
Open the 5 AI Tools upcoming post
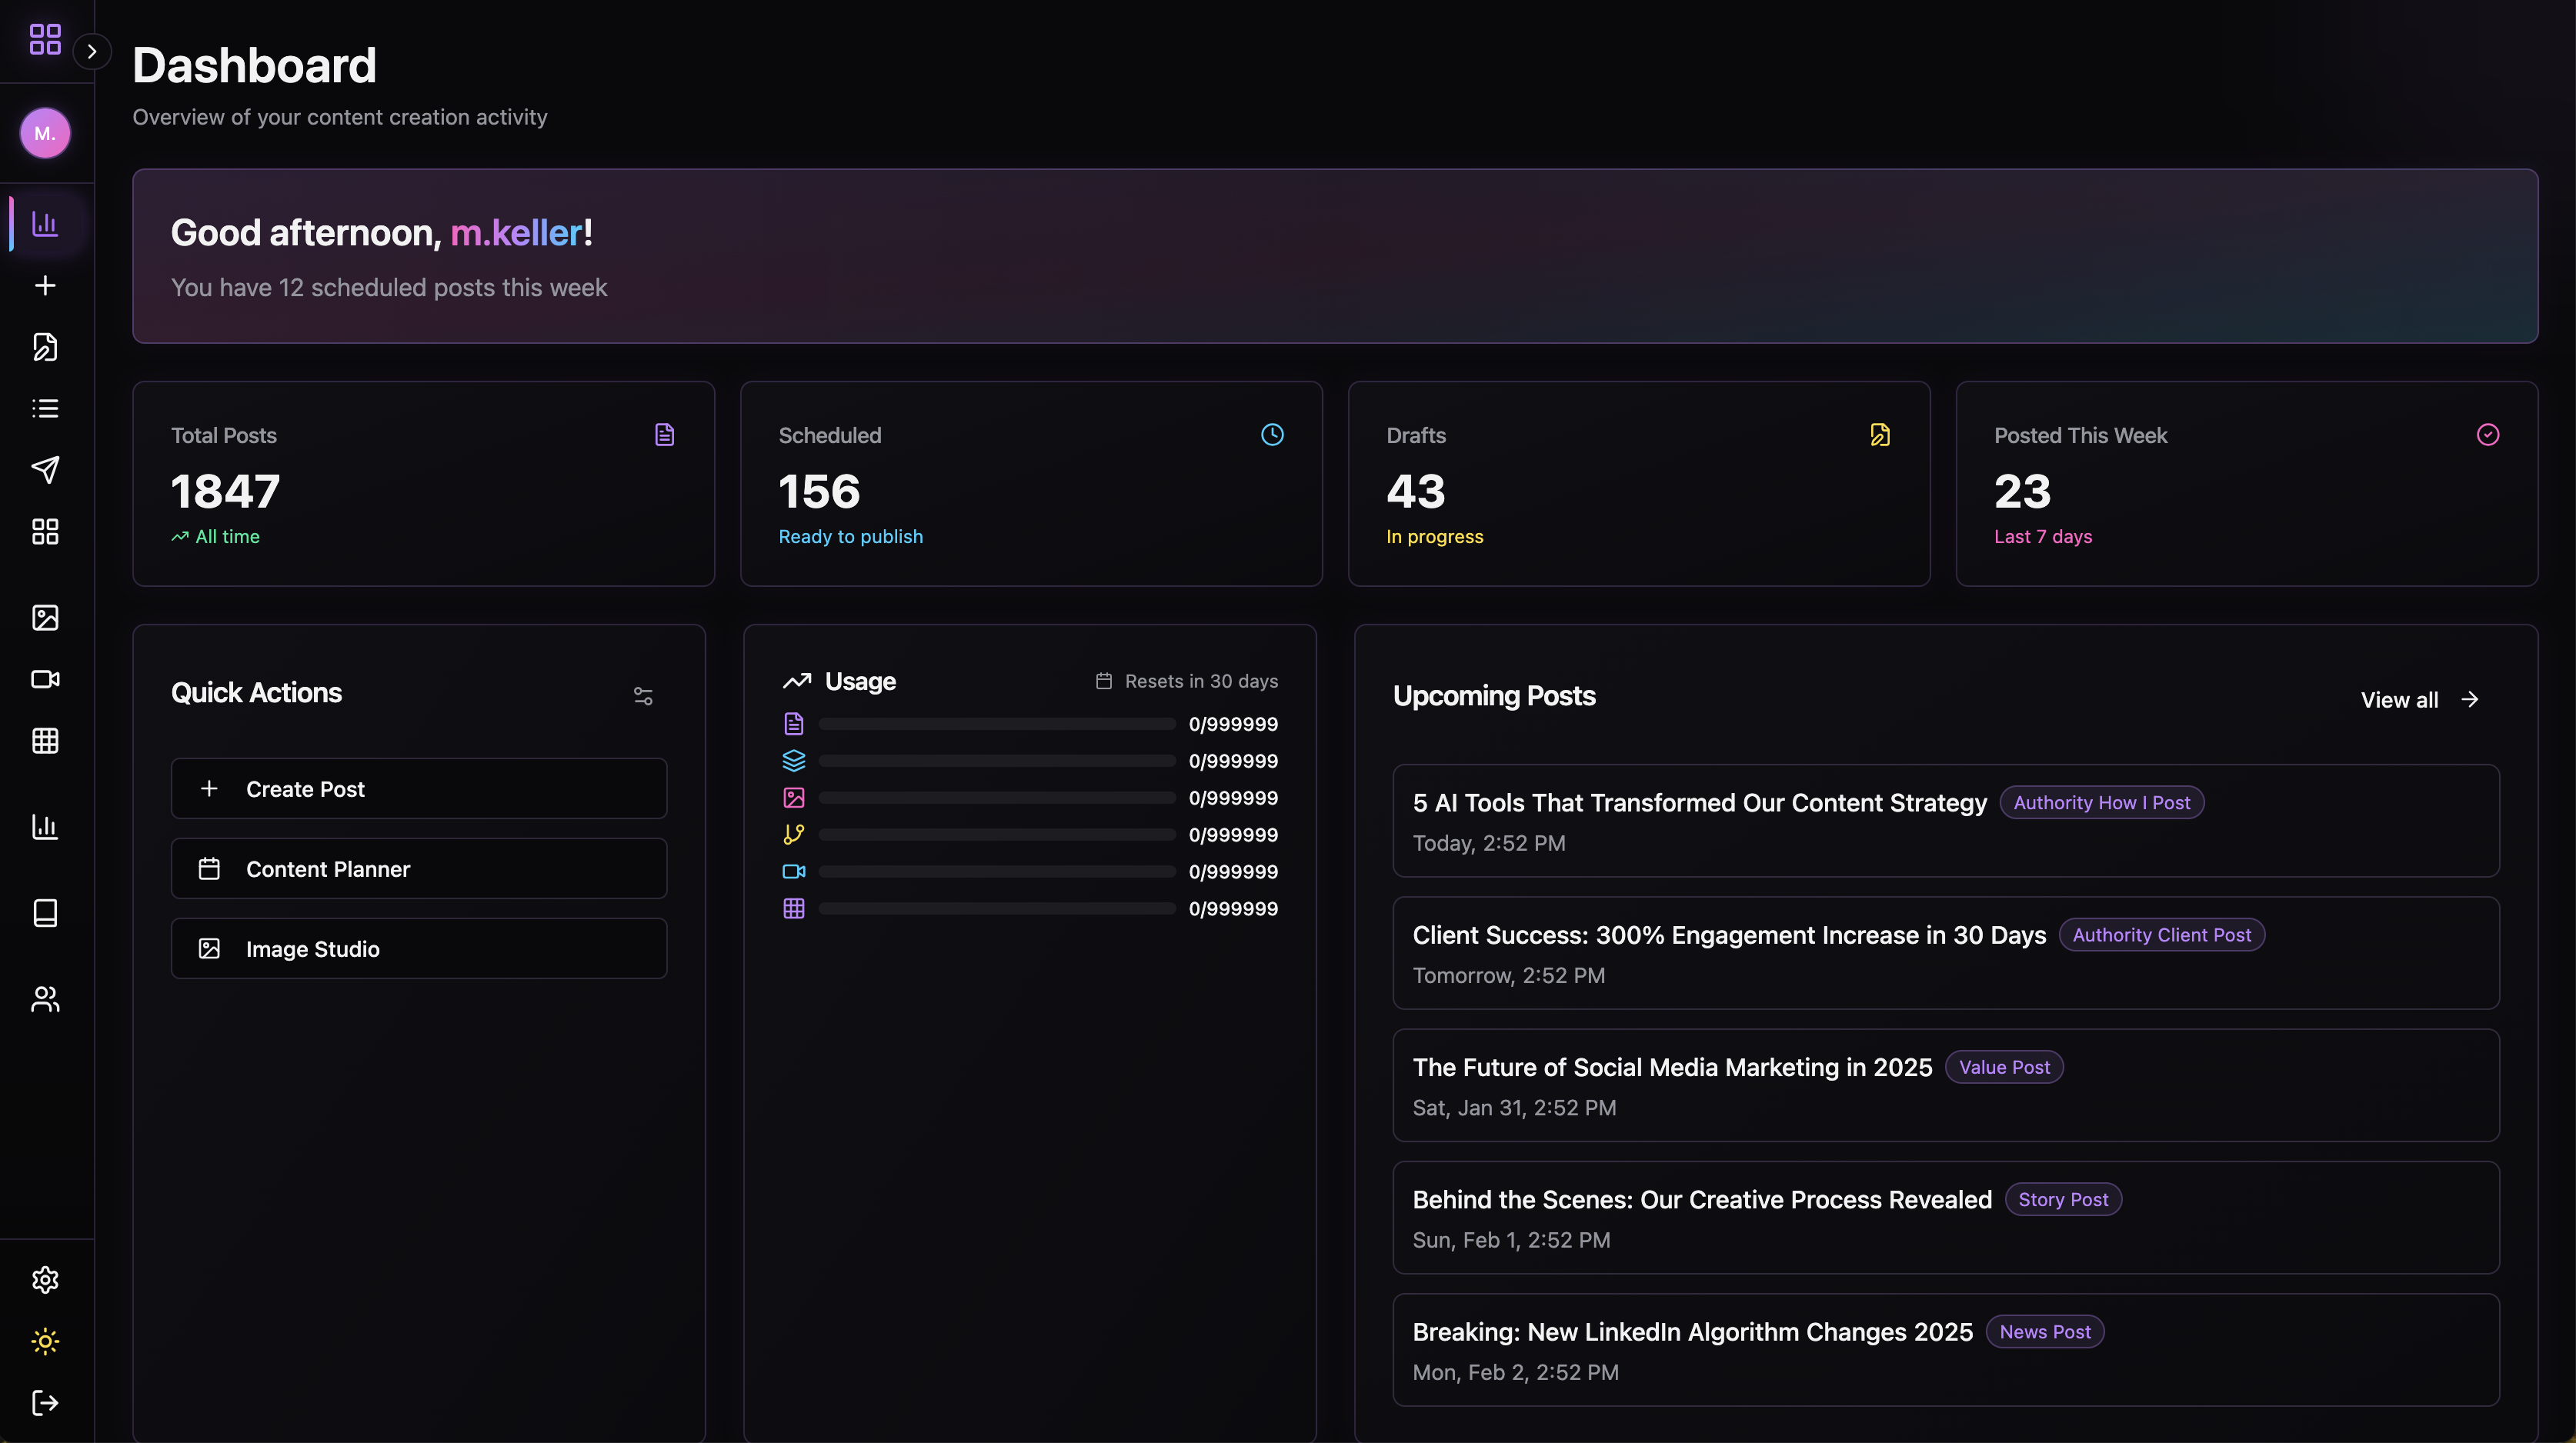1698,804
